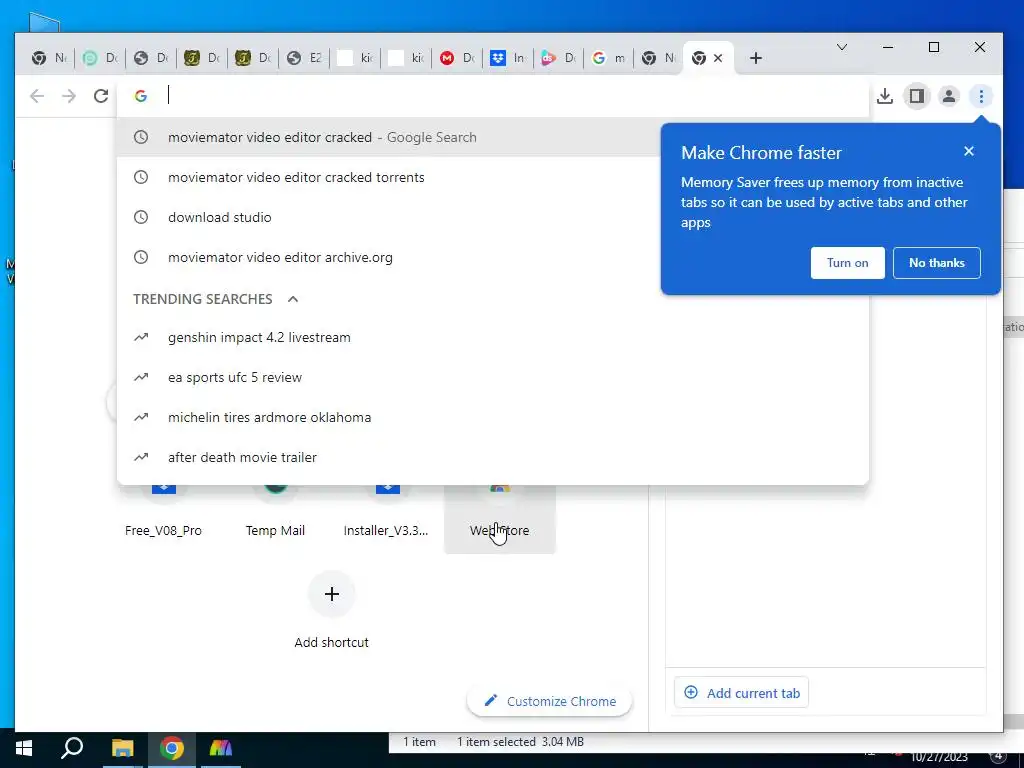The width and height of the screenshot is (1024, 768).
Task: Switch to the MEGA red icon tab
Action: (457, 58)
